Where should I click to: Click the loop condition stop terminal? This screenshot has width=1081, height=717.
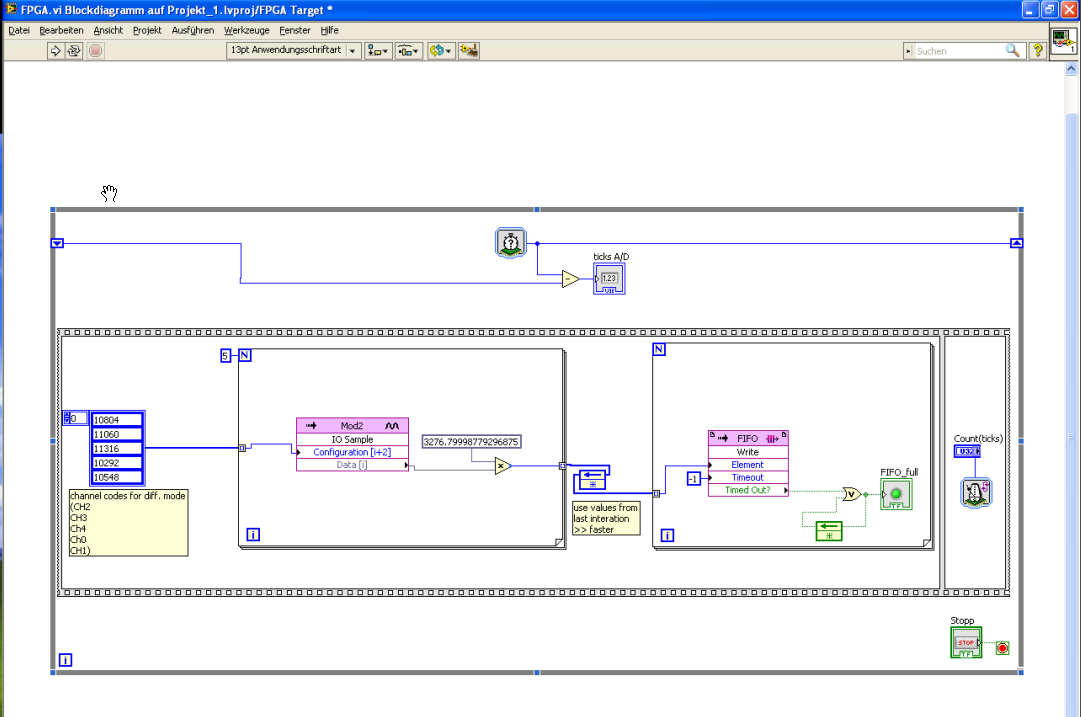(1002, 648)
